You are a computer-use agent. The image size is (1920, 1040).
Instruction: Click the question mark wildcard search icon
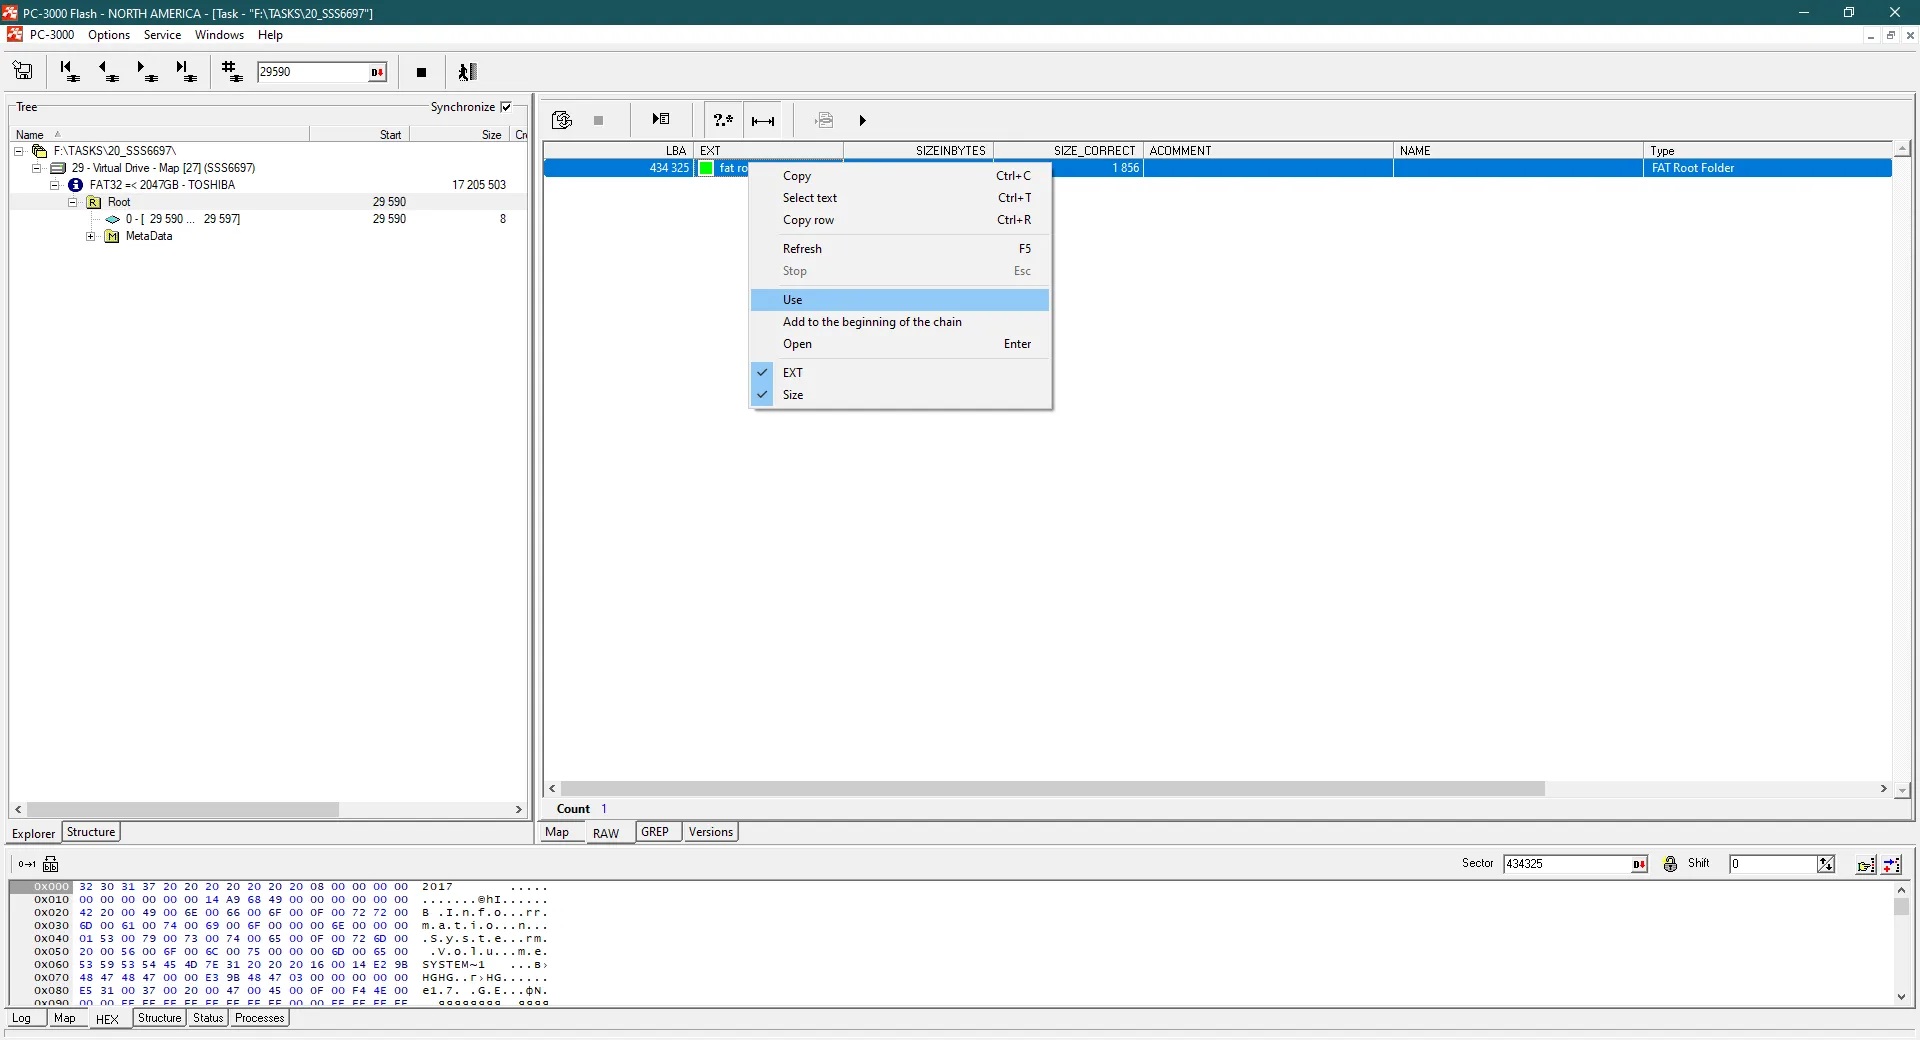723,120
